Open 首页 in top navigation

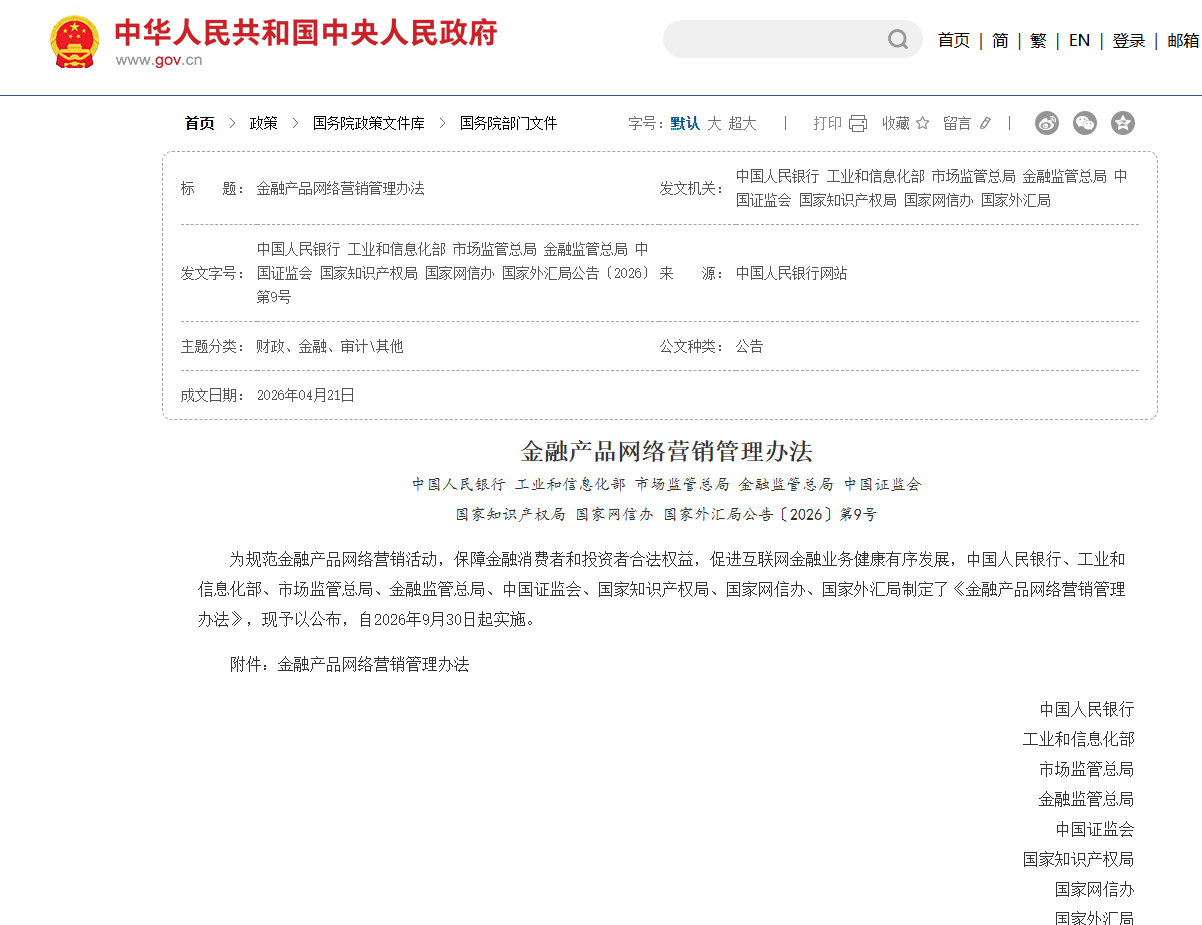click(953, 40)
